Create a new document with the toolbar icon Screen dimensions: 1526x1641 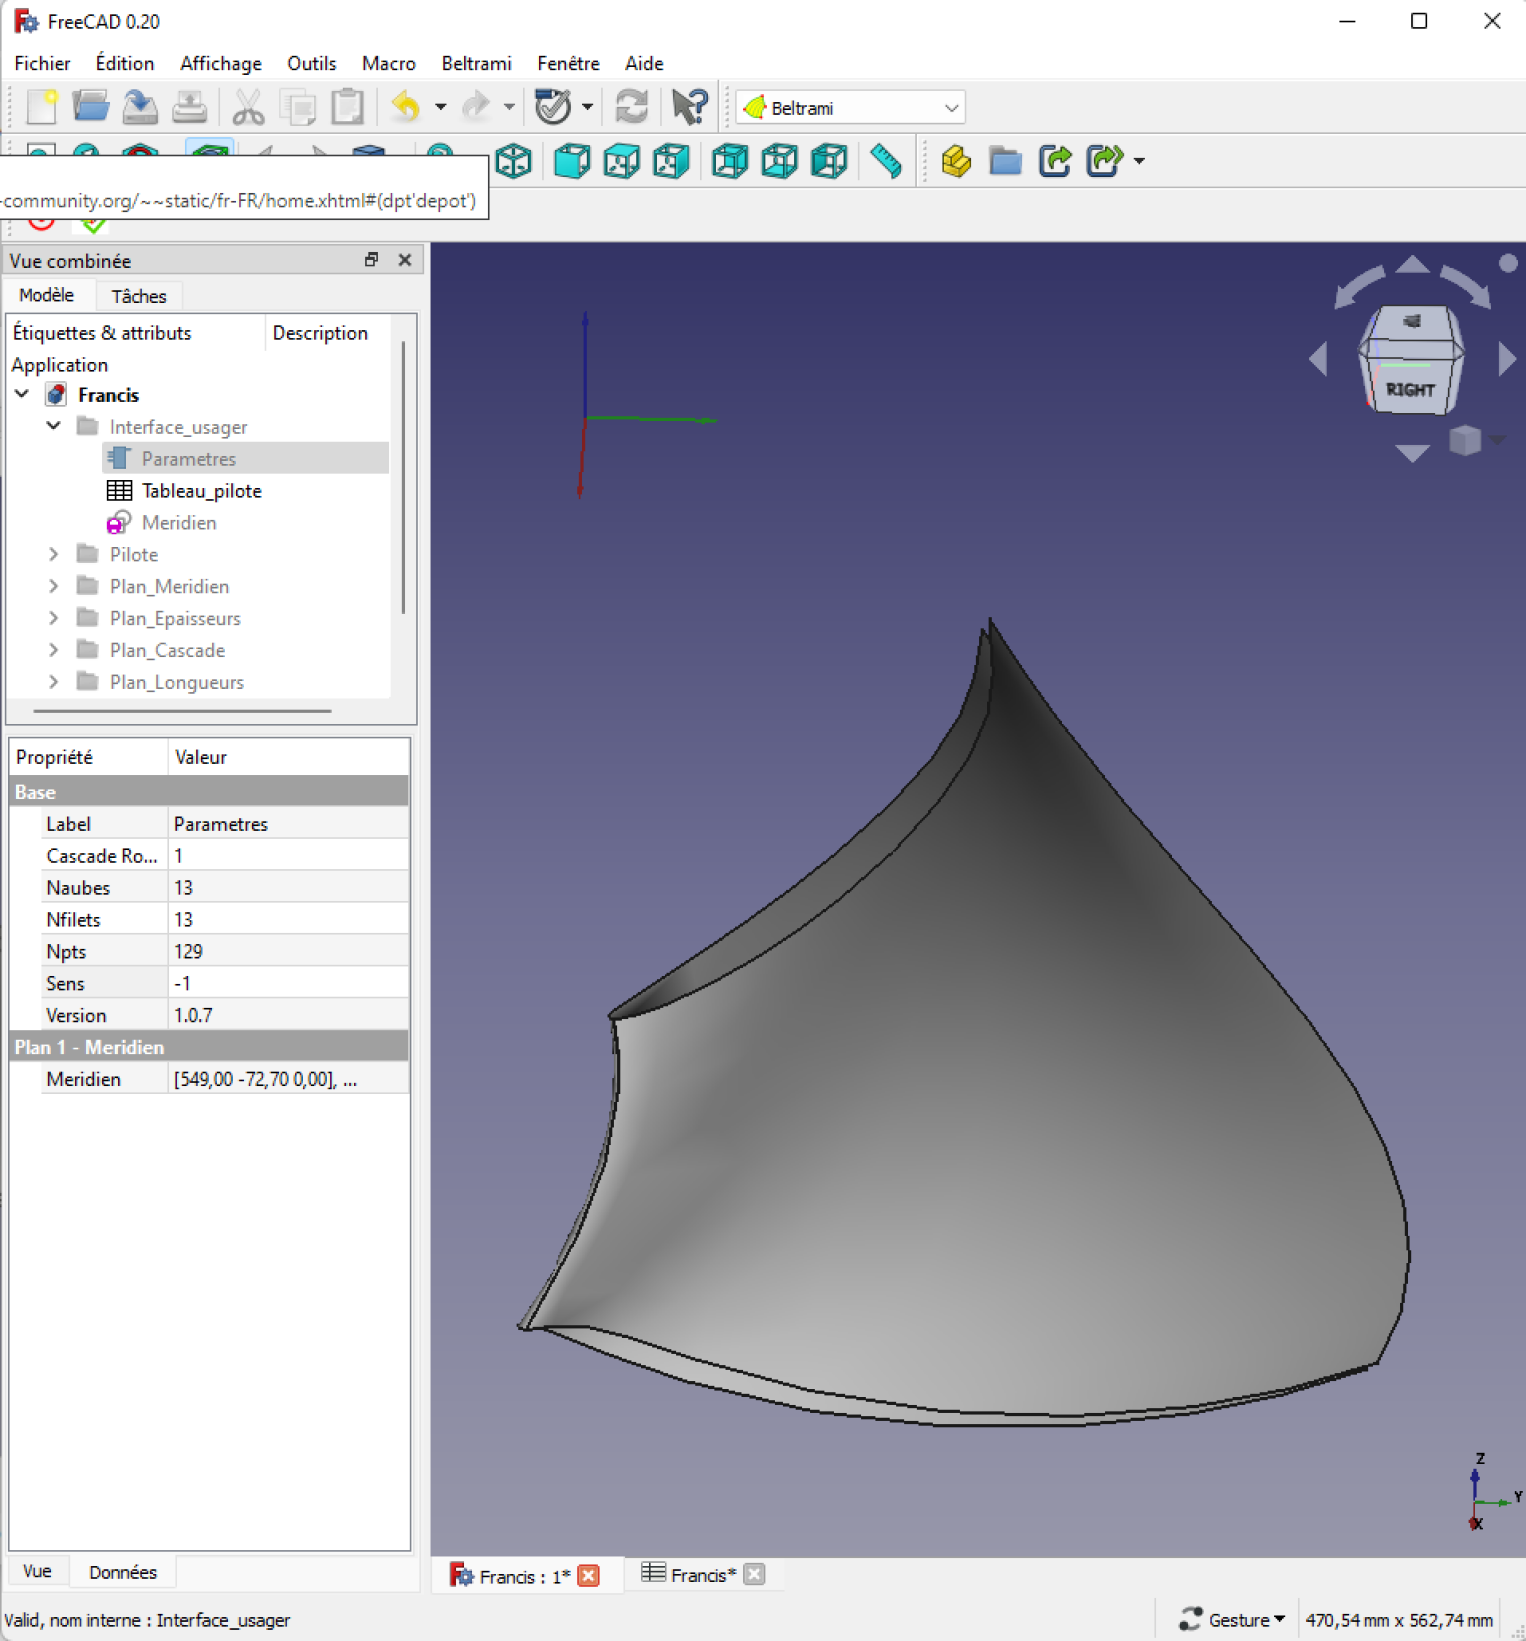coord(42,107)
